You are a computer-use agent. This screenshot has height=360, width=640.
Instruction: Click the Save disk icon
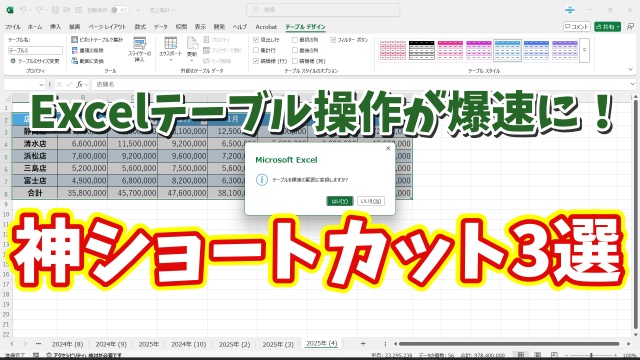click(x=56, y=10)
